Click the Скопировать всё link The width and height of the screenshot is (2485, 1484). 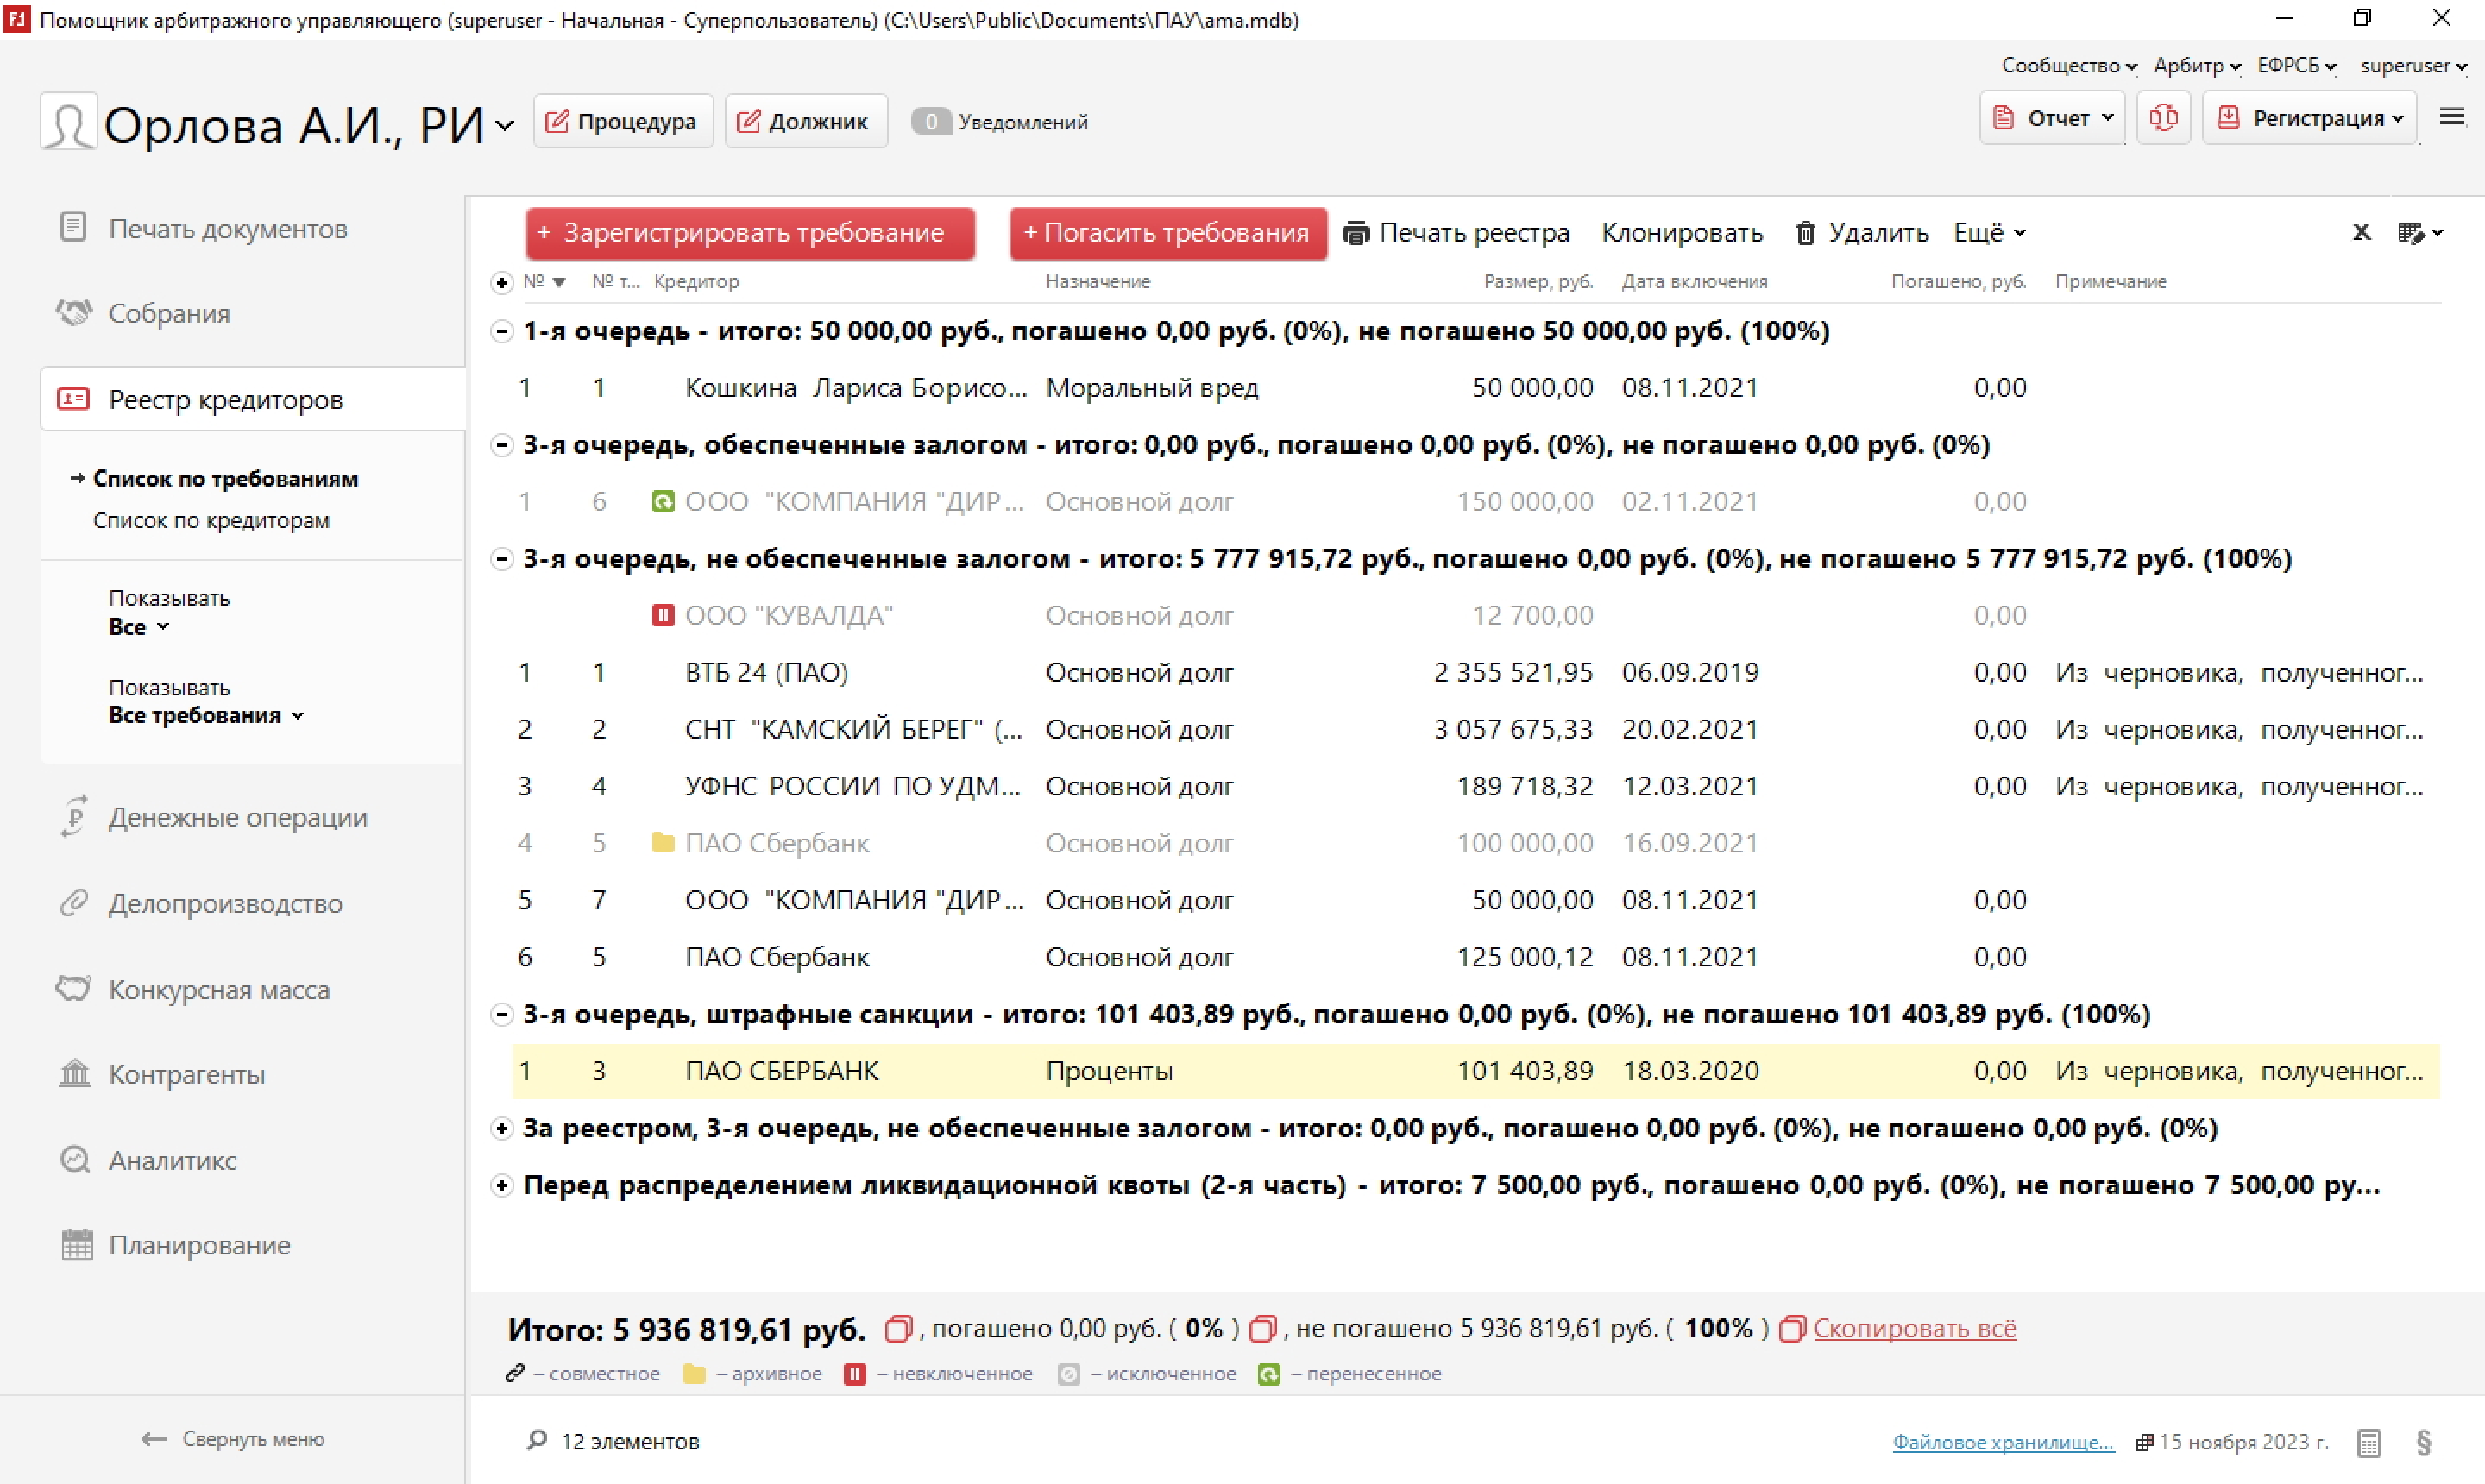(x=1914, y=1328)
